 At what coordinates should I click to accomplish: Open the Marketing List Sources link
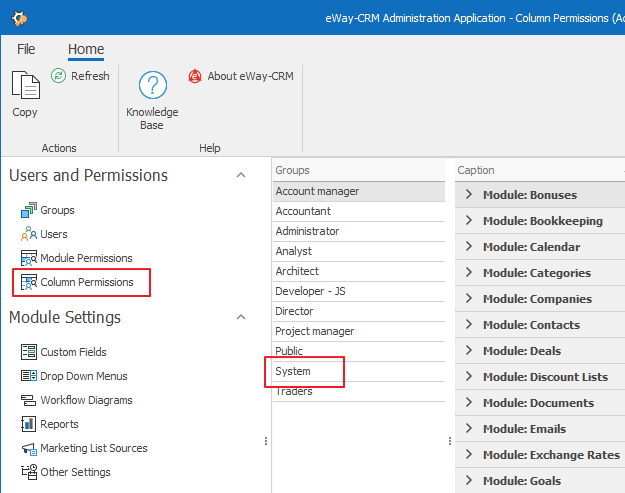[x=94, y=448]
